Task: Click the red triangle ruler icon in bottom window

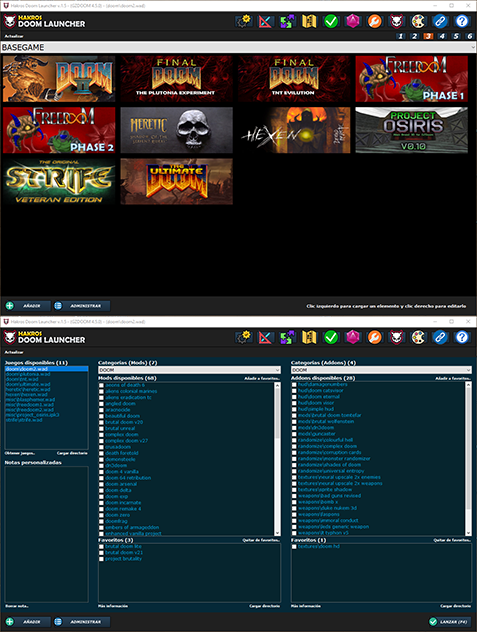Action: [265, 337]
